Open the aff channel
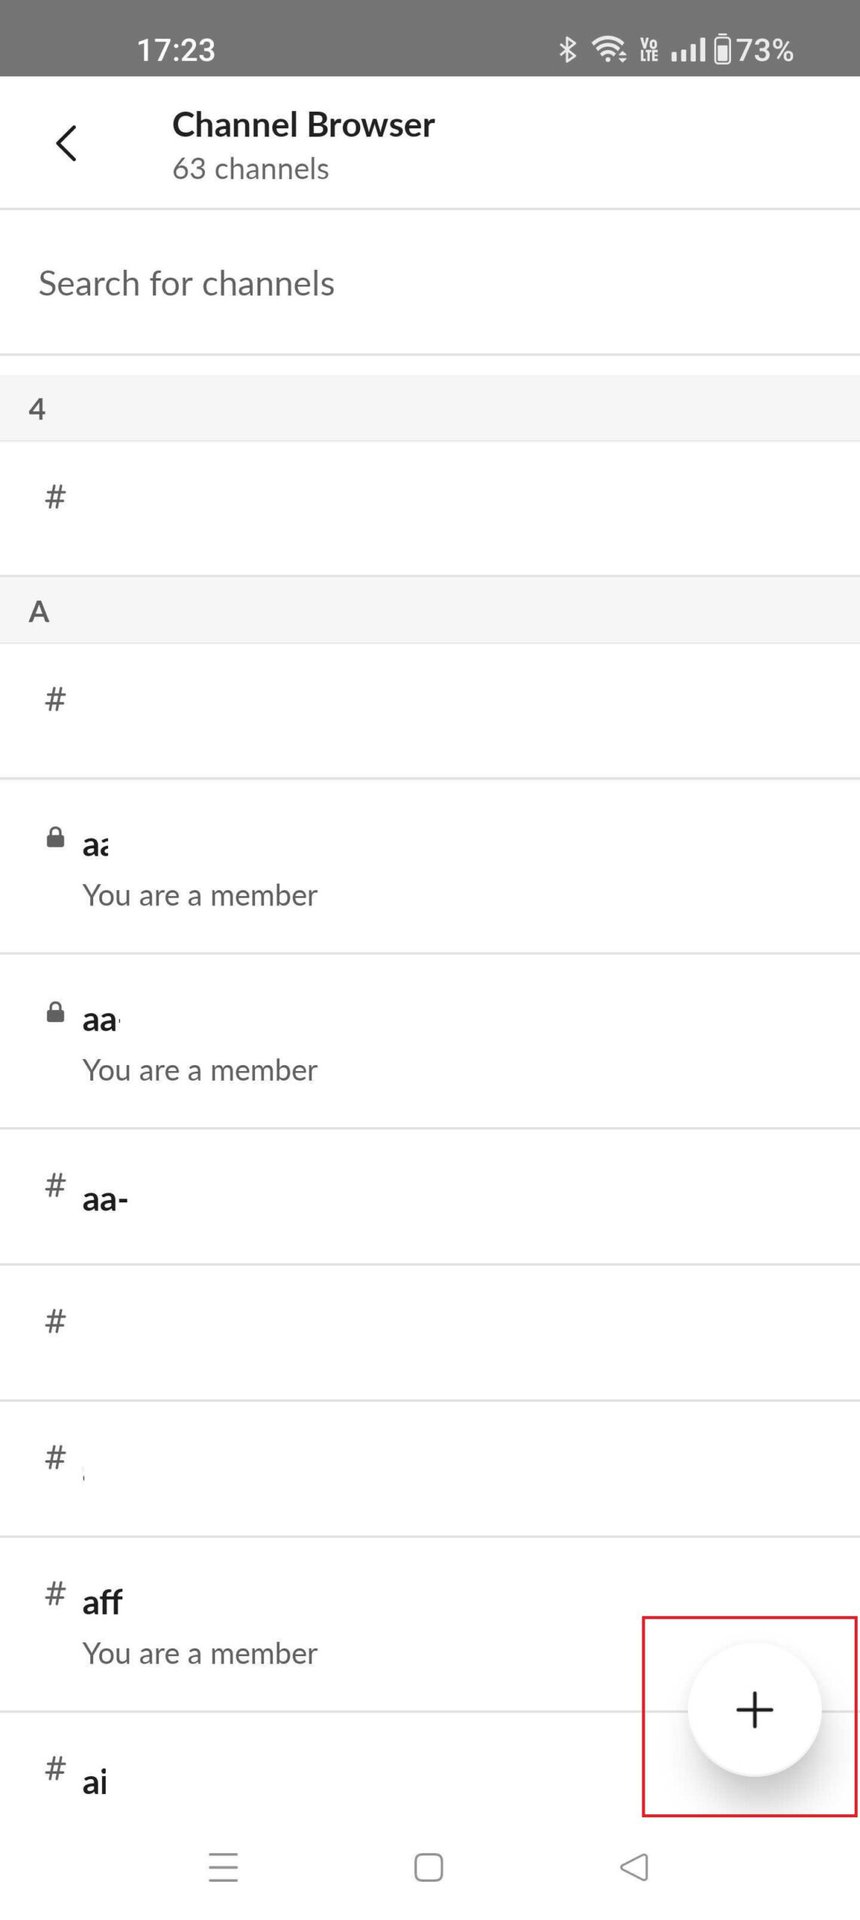This screenshot has height=1920, width=860. tap(300, 1624)
